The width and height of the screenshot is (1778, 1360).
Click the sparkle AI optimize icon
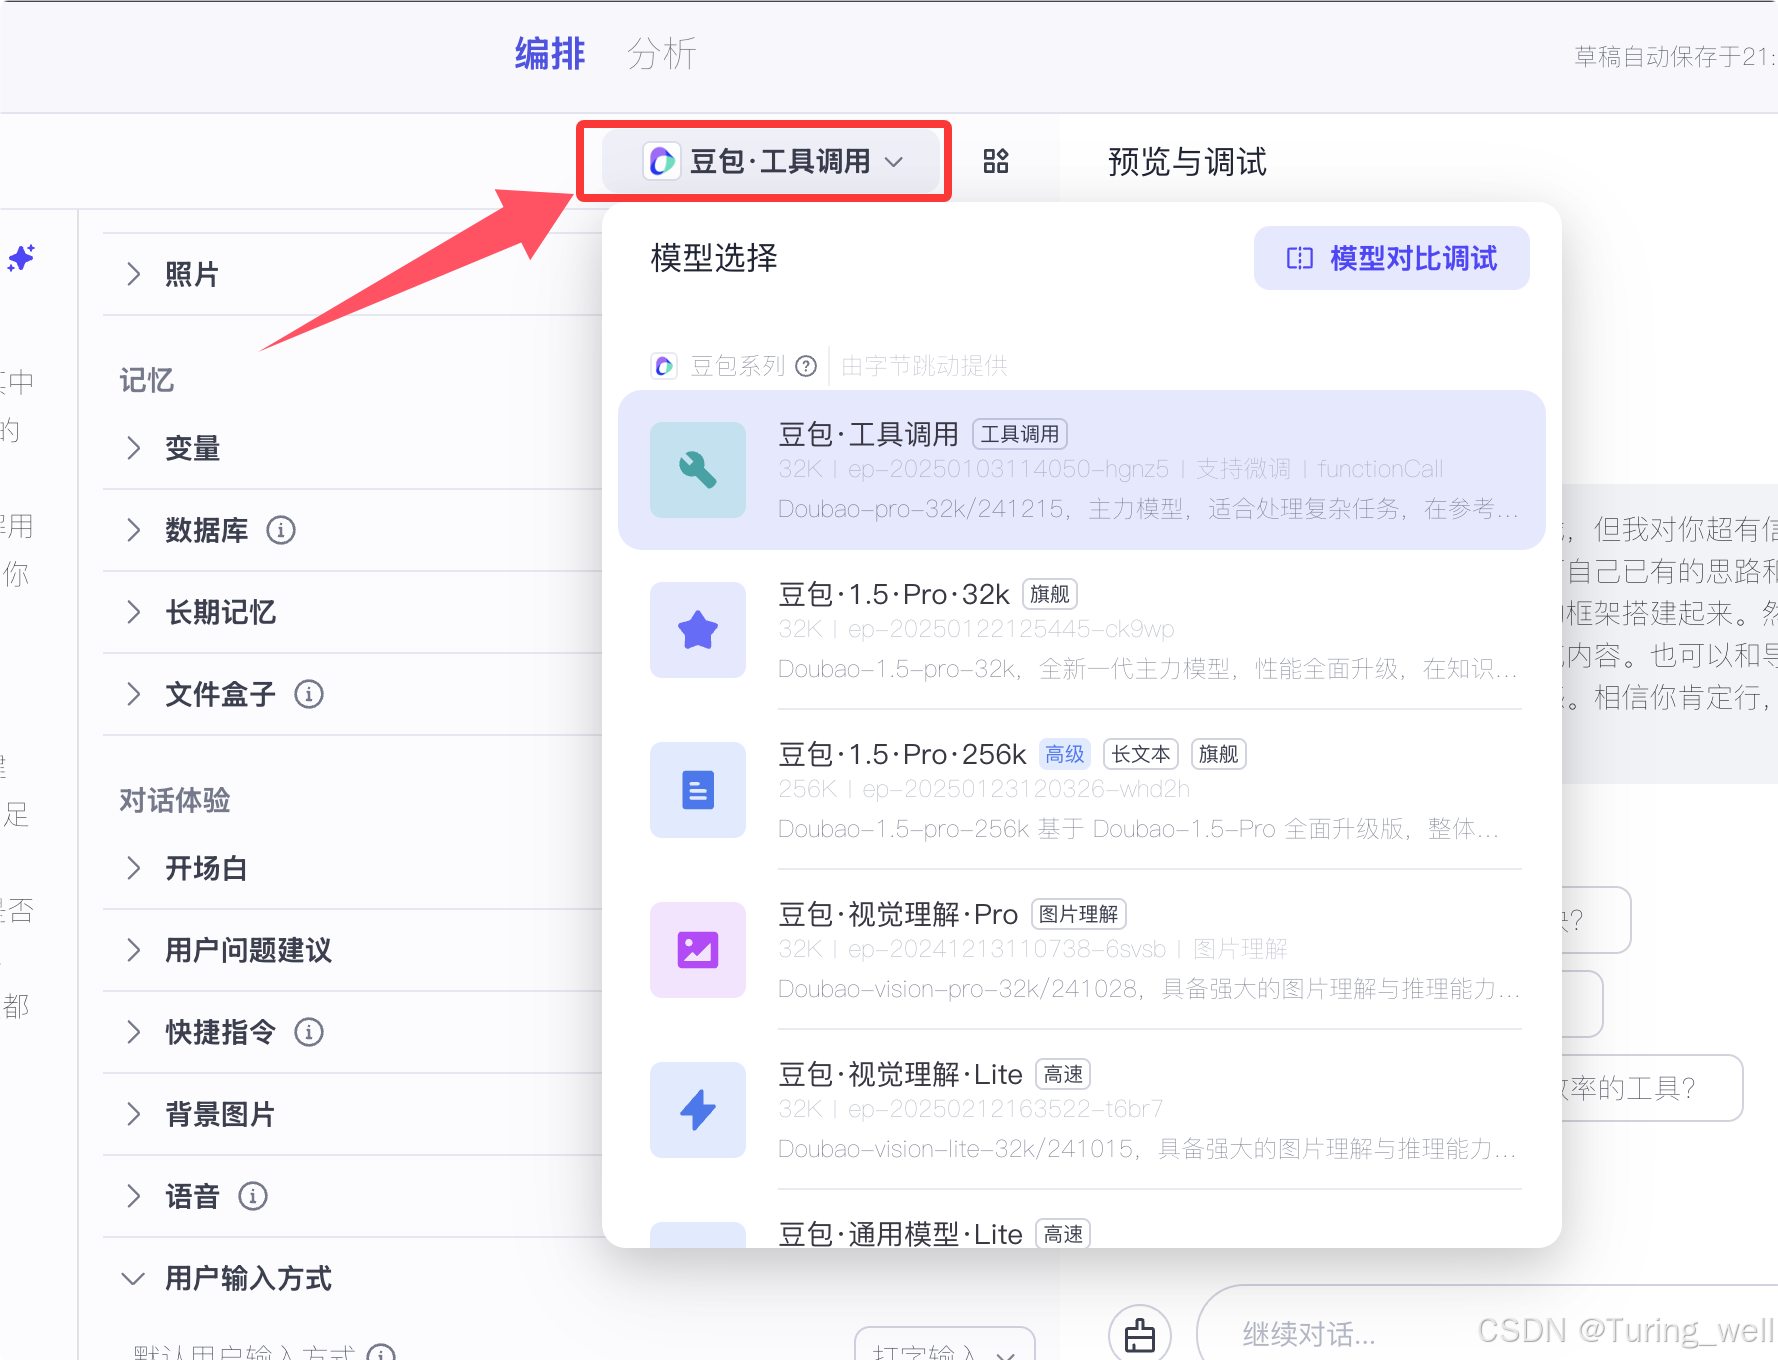pos(21,258)
